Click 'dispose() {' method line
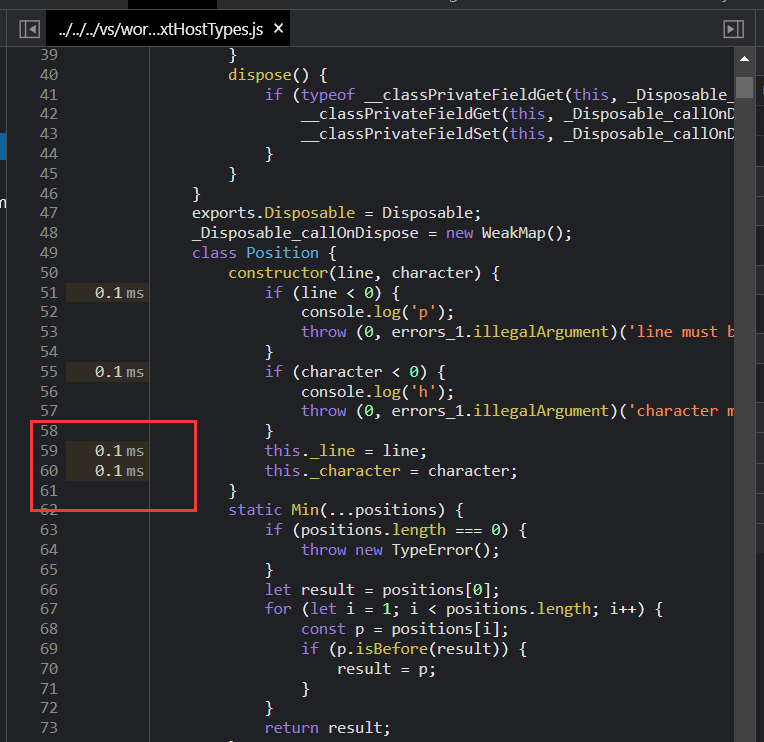Image resolution: width=764 pixels, height=742 pixels. [x=278, y=75]
